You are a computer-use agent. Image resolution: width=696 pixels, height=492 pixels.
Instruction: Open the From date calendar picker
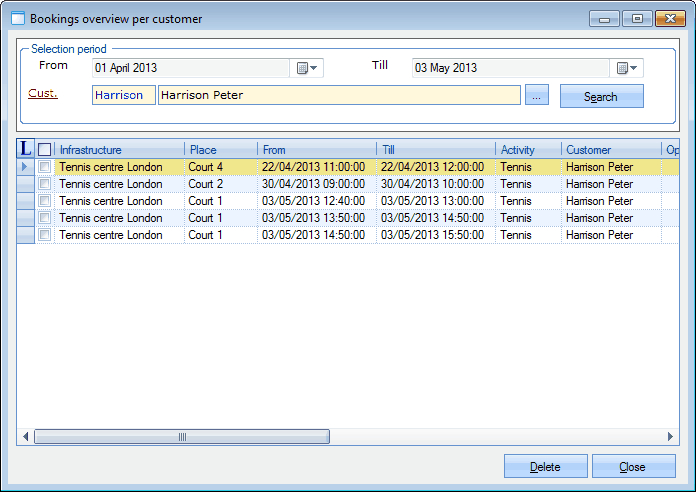pyautogui.click(x=306, y=68)
